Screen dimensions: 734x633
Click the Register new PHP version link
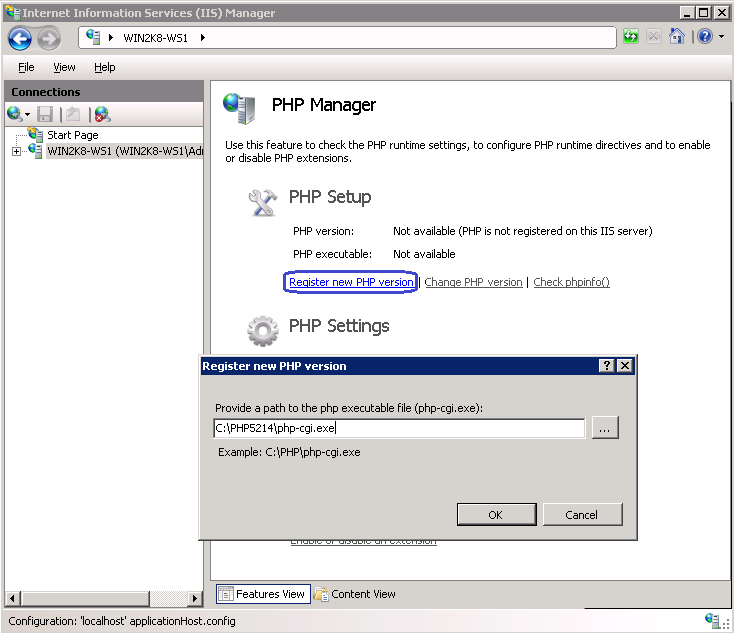[x=351, y=282]
